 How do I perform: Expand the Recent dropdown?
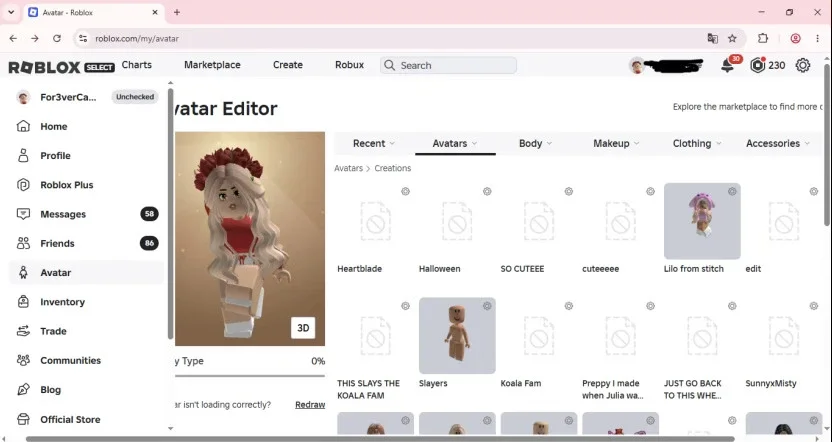[374, 143]
